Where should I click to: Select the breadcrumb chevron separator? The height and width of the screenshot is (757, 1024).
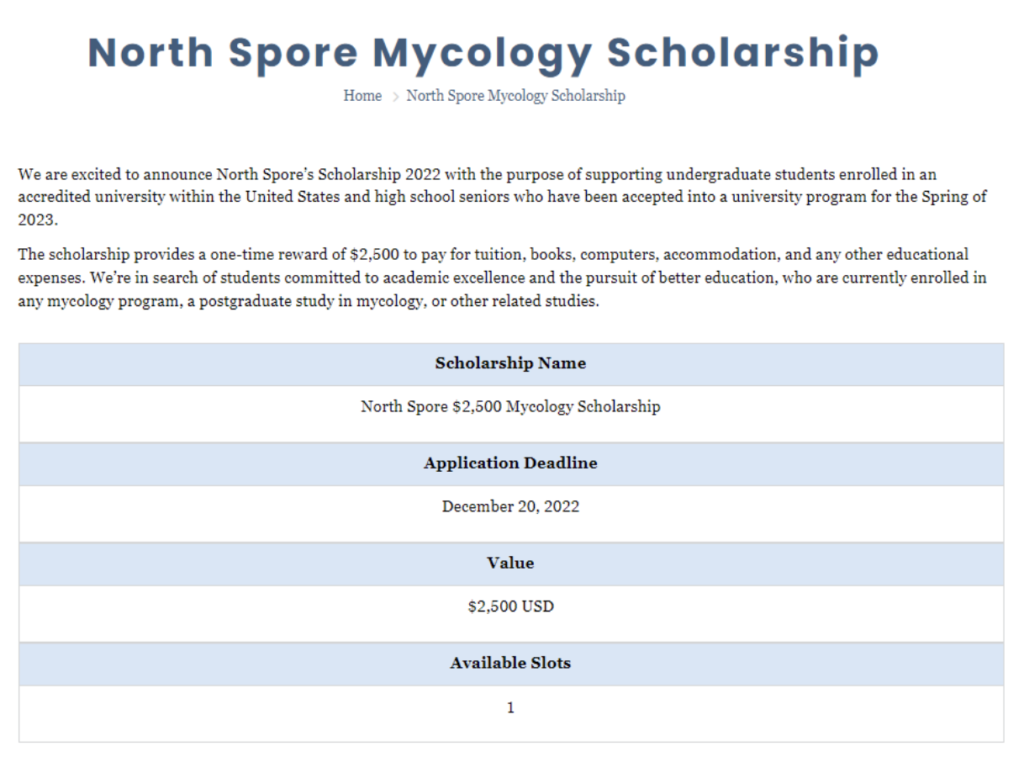(x=395, y=97)
